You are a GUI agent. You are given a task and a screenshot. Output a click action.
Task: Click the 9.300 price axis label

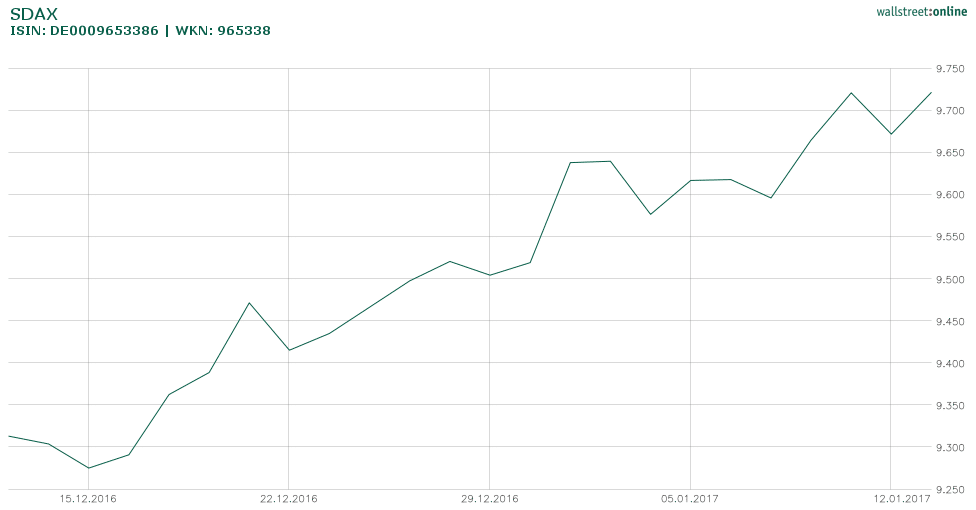click(949, 447)
